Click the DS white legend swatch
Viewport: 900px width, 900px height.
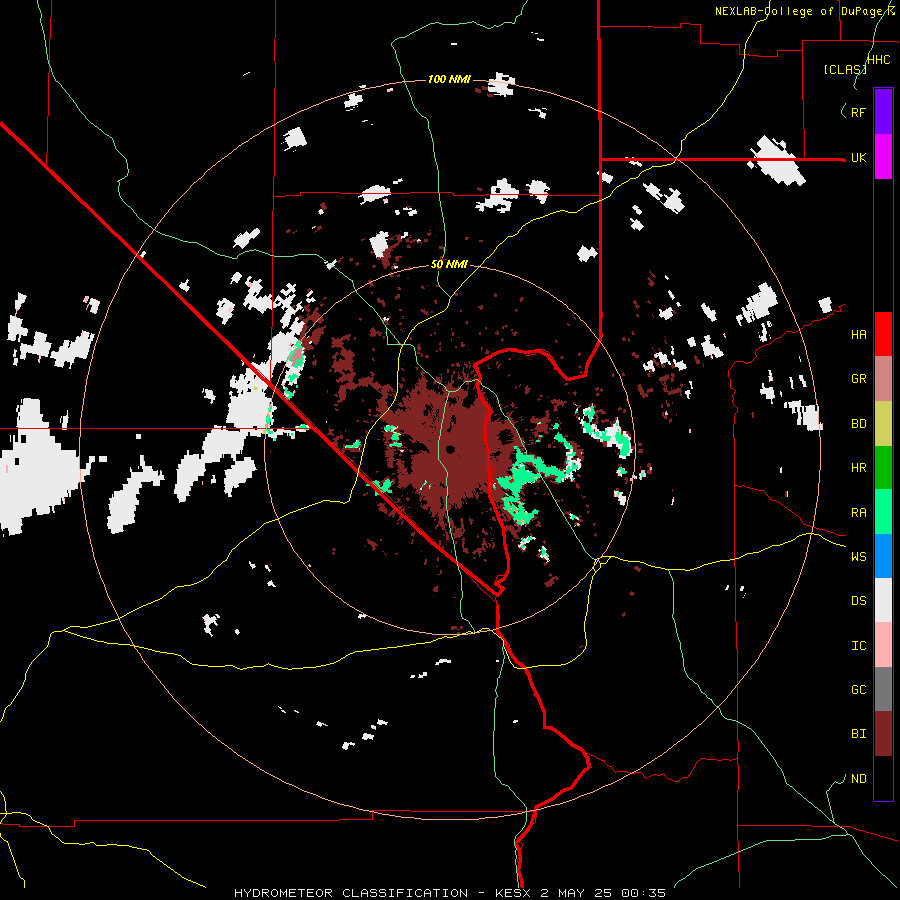point(883,600)
